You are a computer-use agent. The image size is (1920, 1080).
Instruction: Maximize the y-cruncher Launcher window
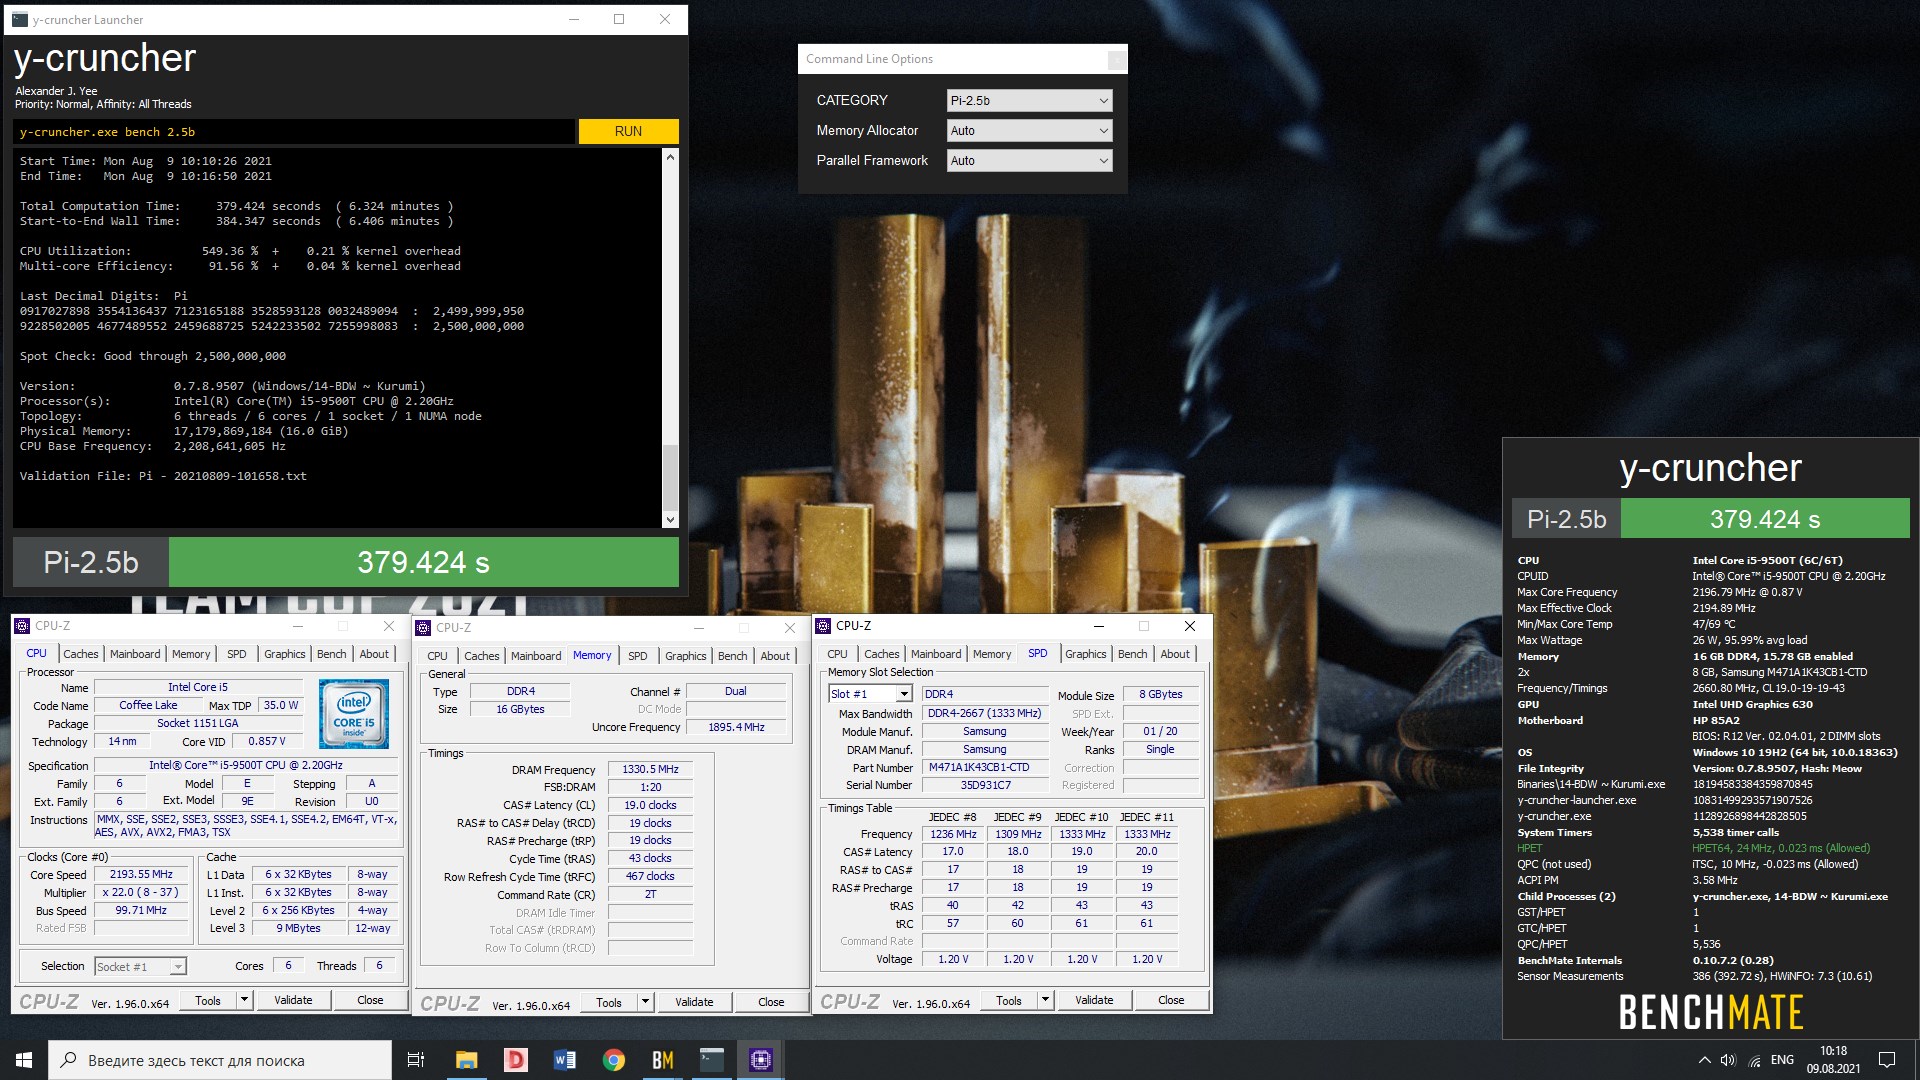(619, 19)
